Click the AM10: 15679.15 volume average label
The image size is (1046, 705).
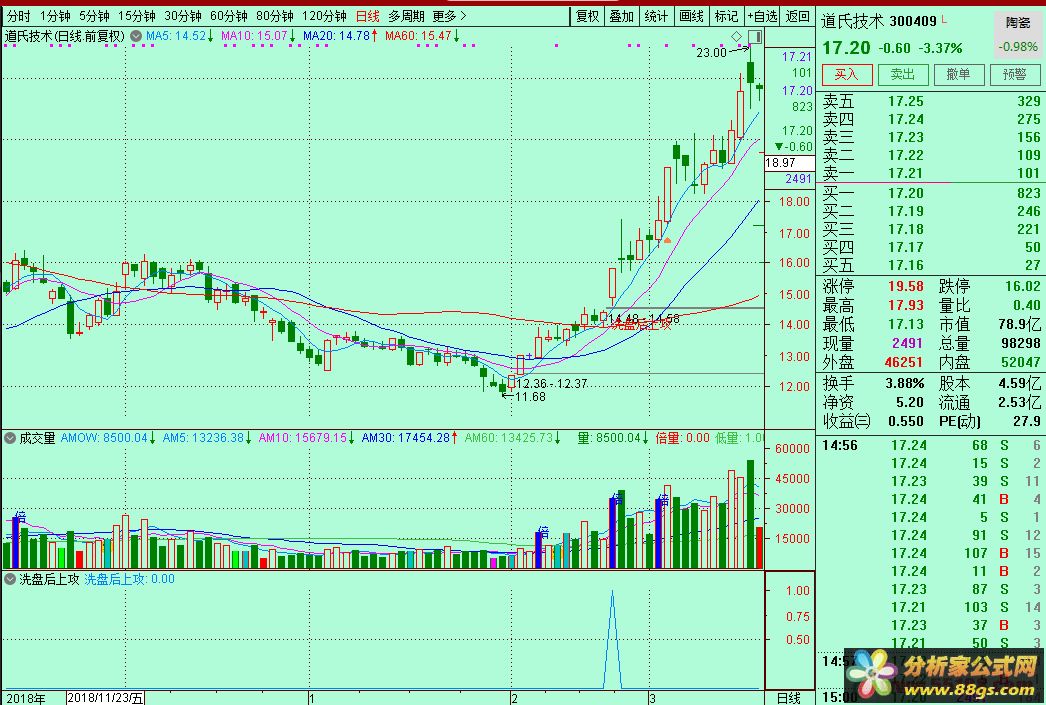[x=306, y=438]
